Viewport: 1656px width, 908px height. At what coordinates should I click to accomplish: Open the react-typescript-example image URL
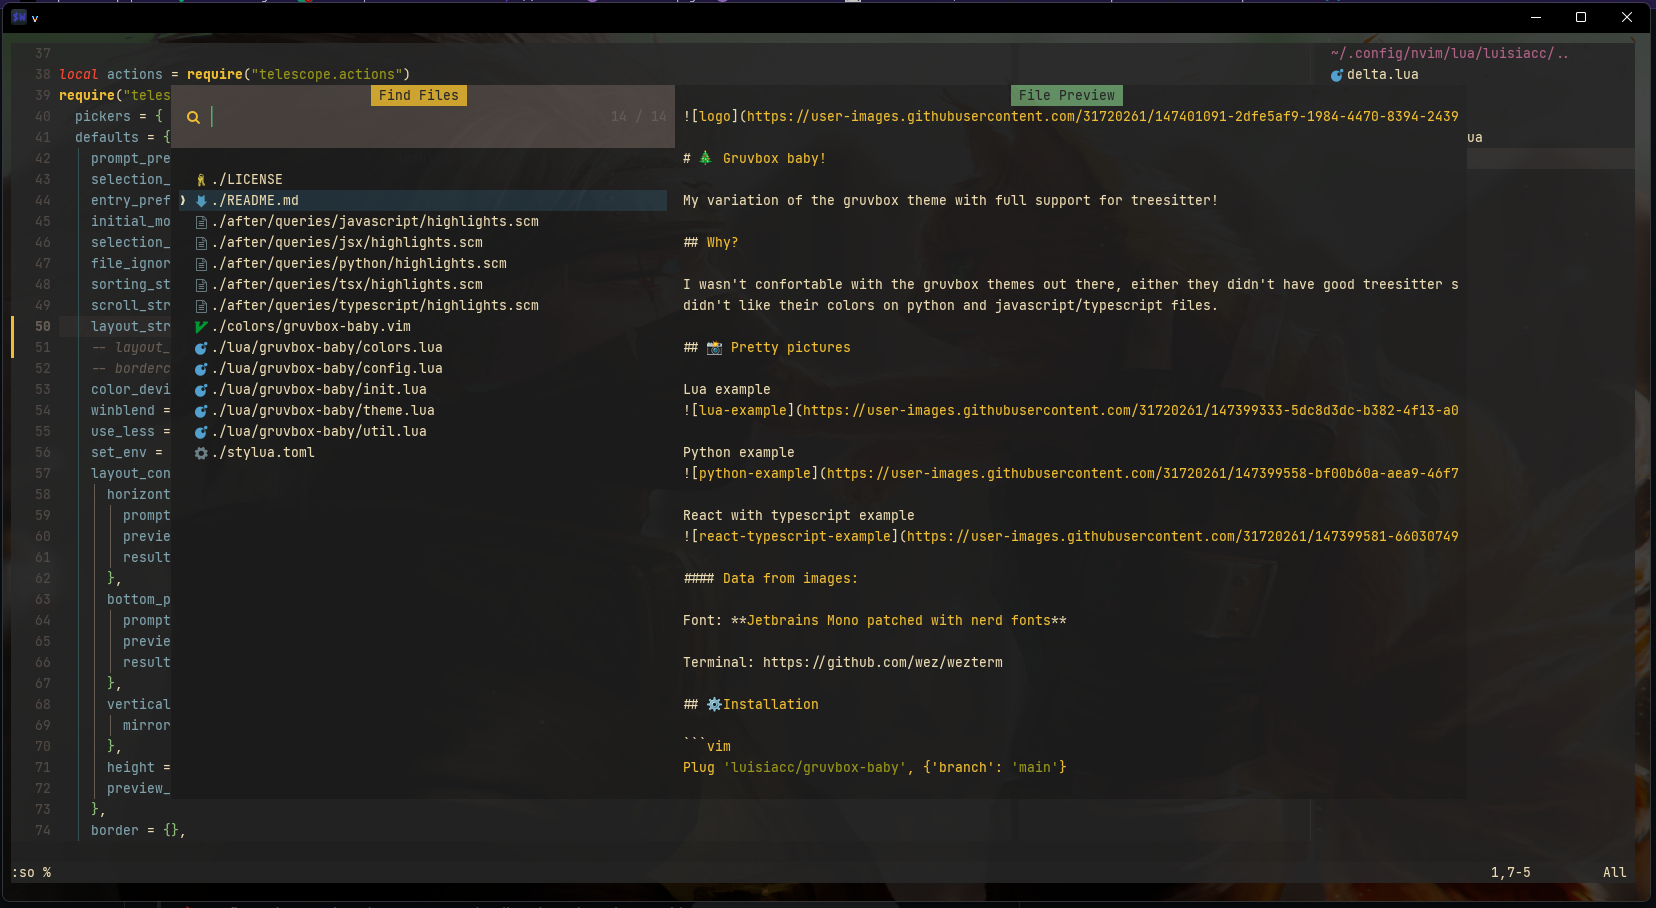pos(1183,537)
